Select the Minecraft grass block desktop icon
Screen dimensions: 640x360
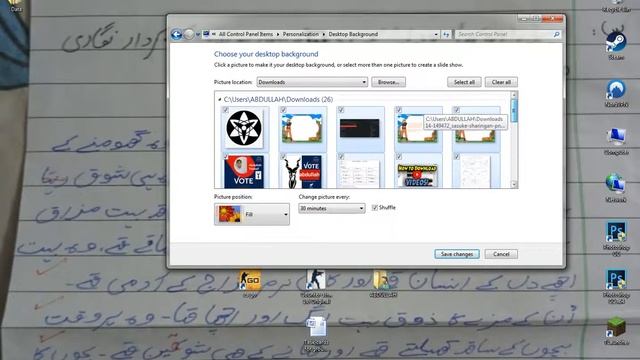point(616,329)
